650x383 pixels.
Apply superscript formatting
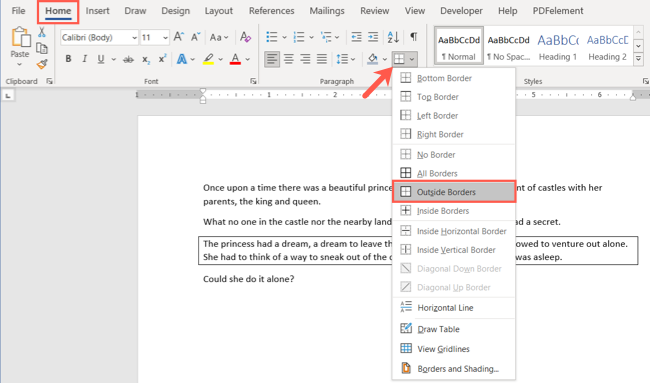[162, 59]
